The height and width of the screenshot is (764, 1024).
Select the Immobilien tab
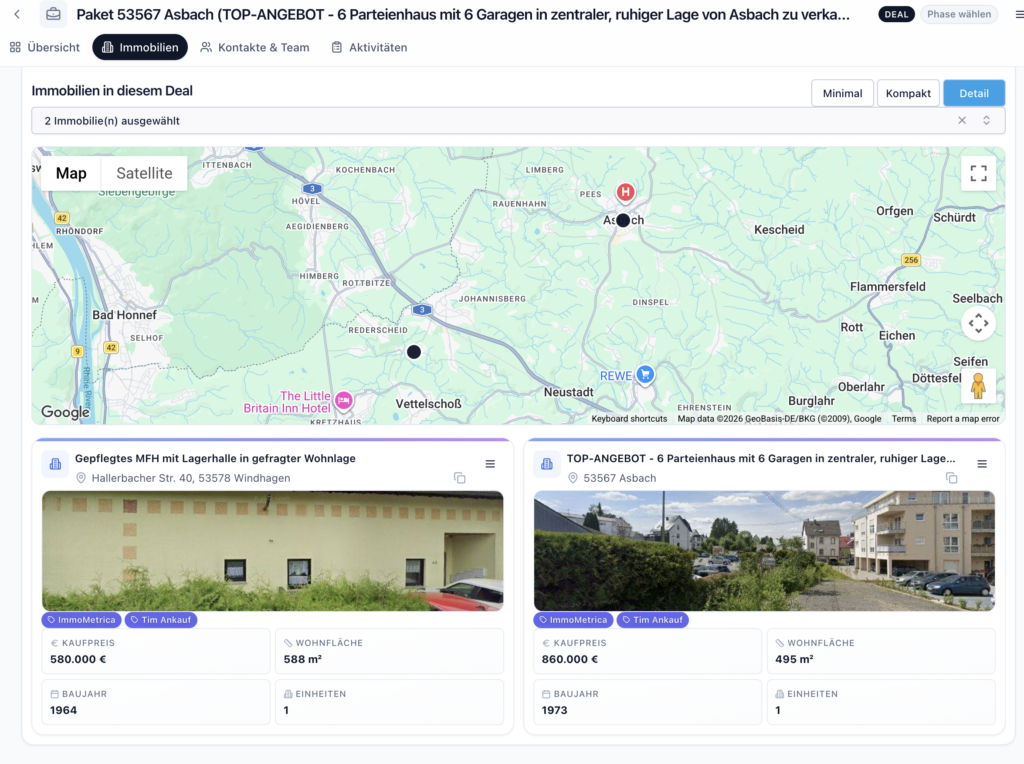point(140,47)
